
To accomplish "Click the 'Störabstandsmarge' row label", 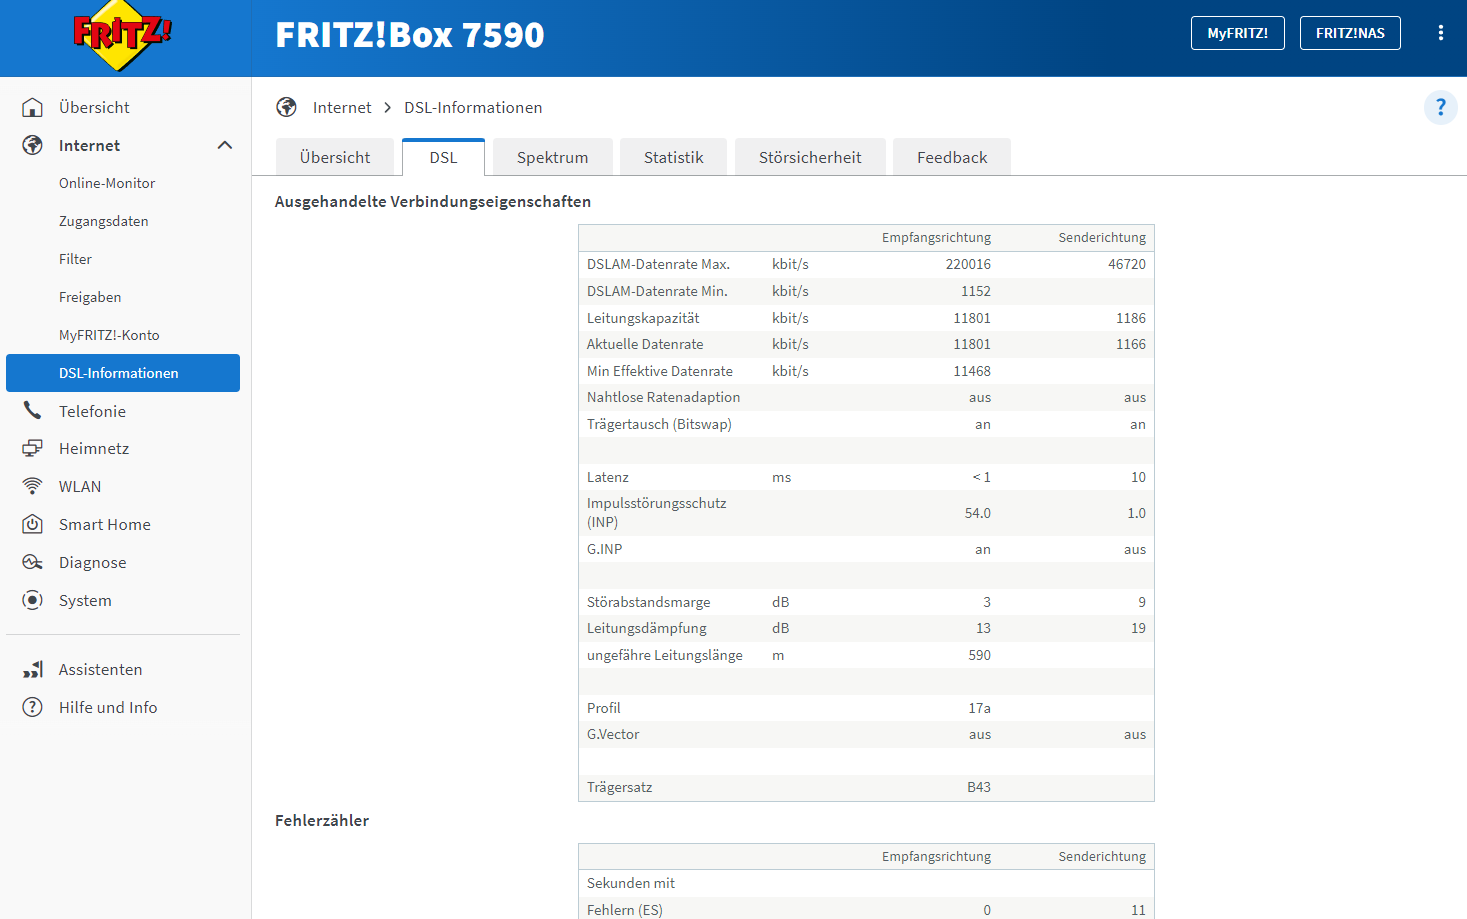I will [x=649, y=602].
